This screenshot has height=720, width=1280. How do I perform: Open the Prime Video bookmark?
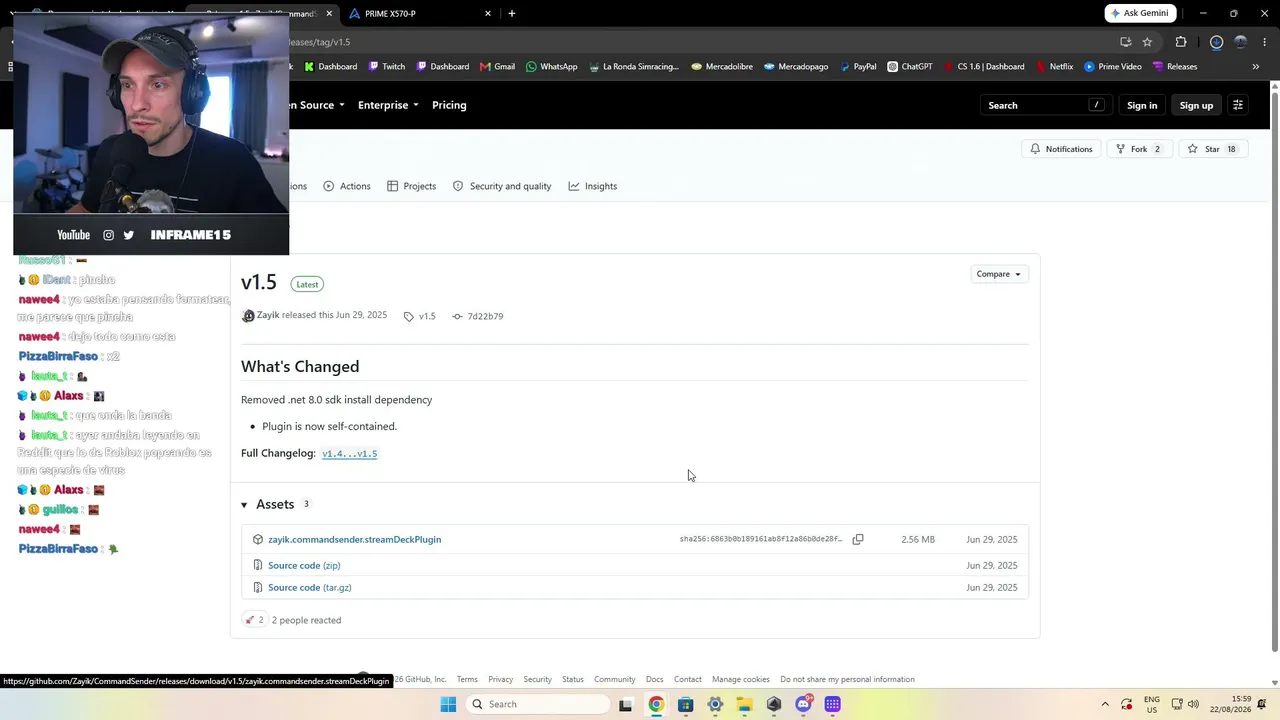coord(1112,67)
